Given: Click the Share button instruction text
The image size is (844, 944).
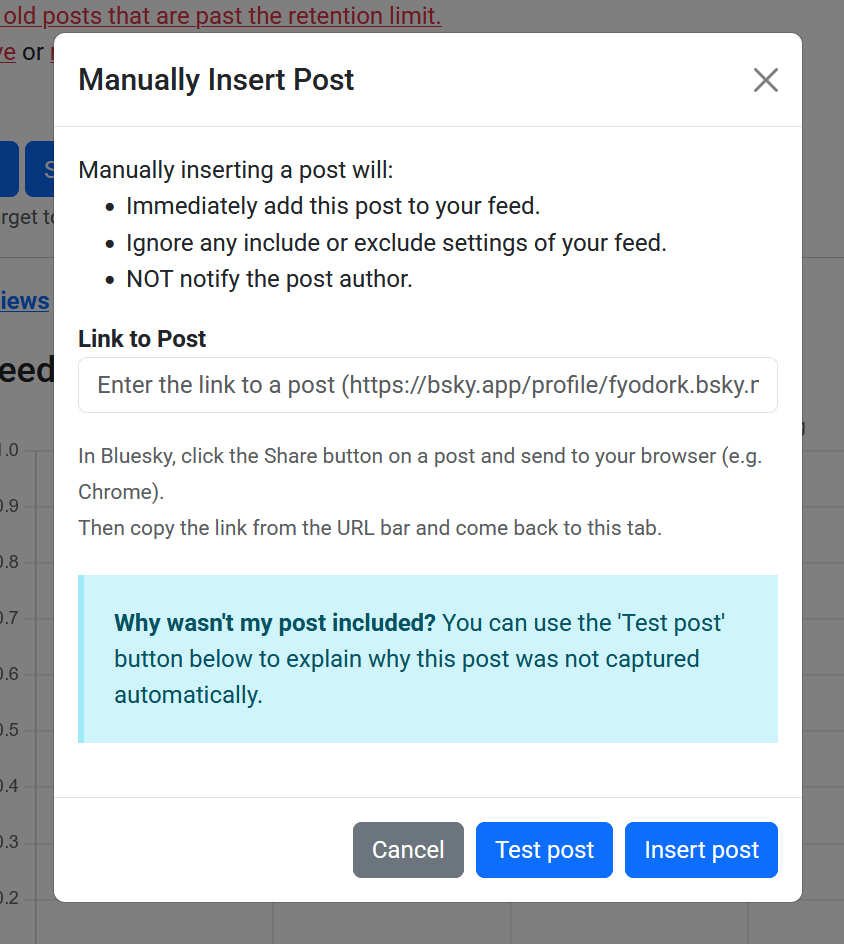Looking at the screenshot, I should point(420,456).
